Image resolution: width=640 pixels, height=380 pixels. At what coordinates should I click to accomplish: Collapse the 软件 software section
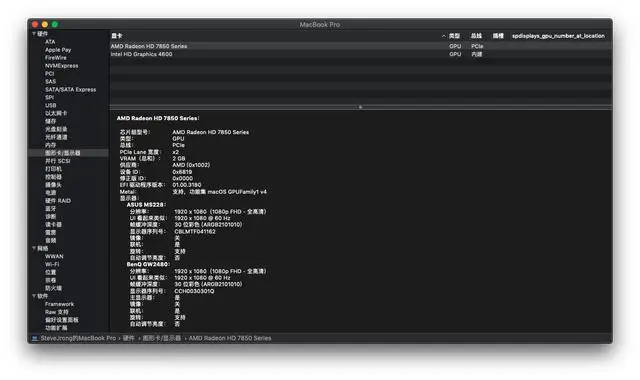[34, 296]
